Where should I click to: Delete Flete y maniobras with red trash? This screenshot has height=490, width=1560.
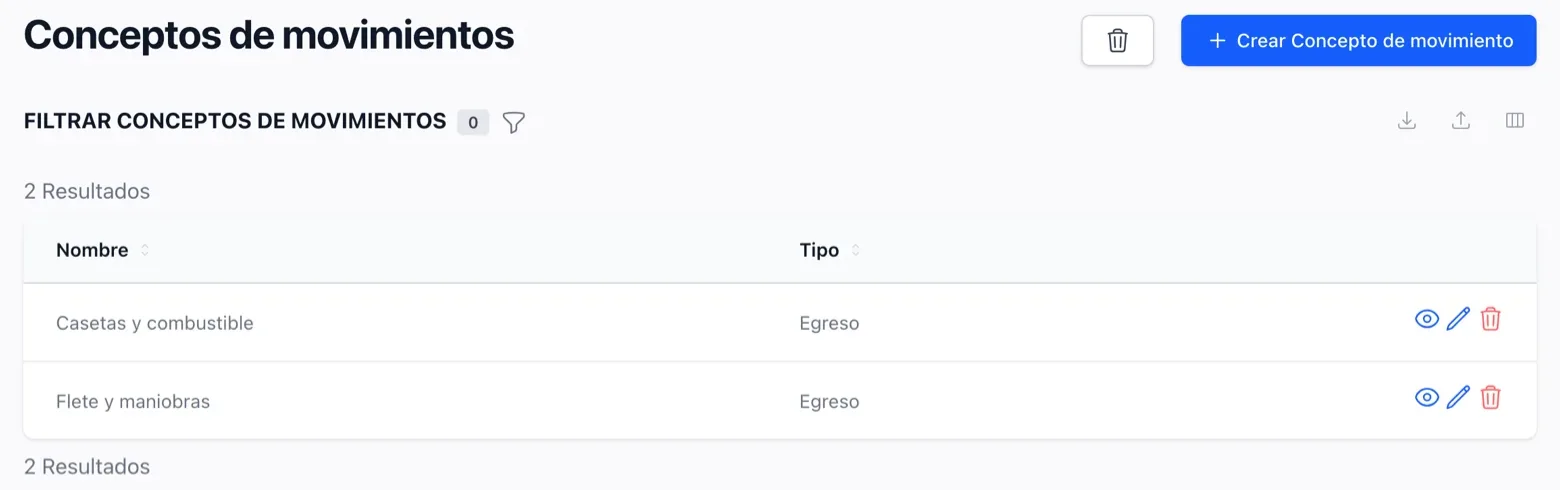tap(1490, 397)
